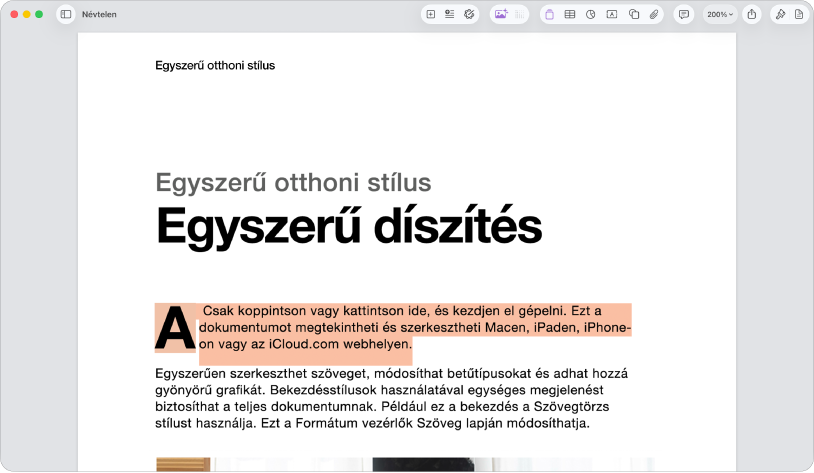
Task: Click the window title Névtelen
Action: tap(99, 15)
